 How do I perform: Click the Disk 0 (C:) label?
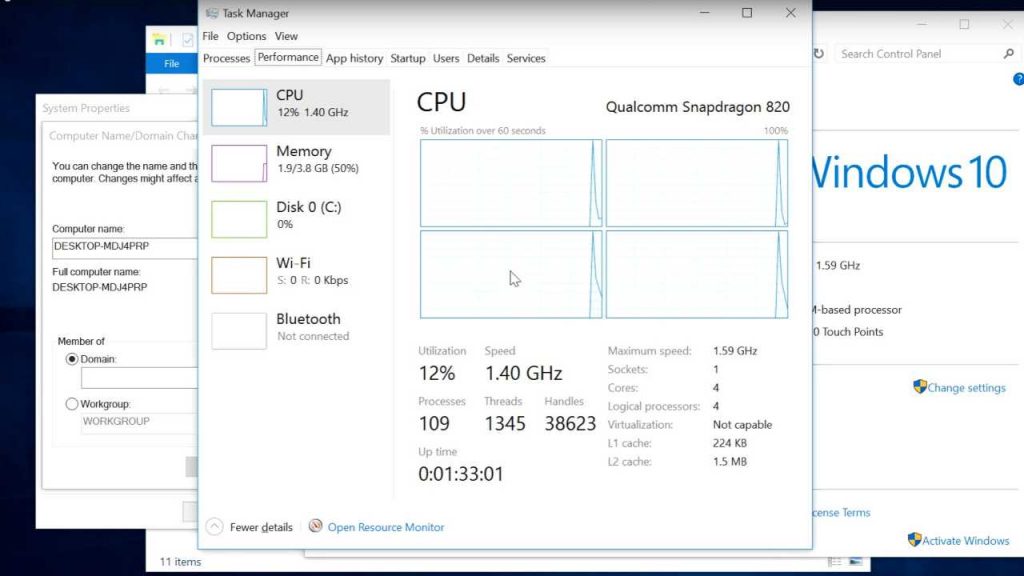309,207
